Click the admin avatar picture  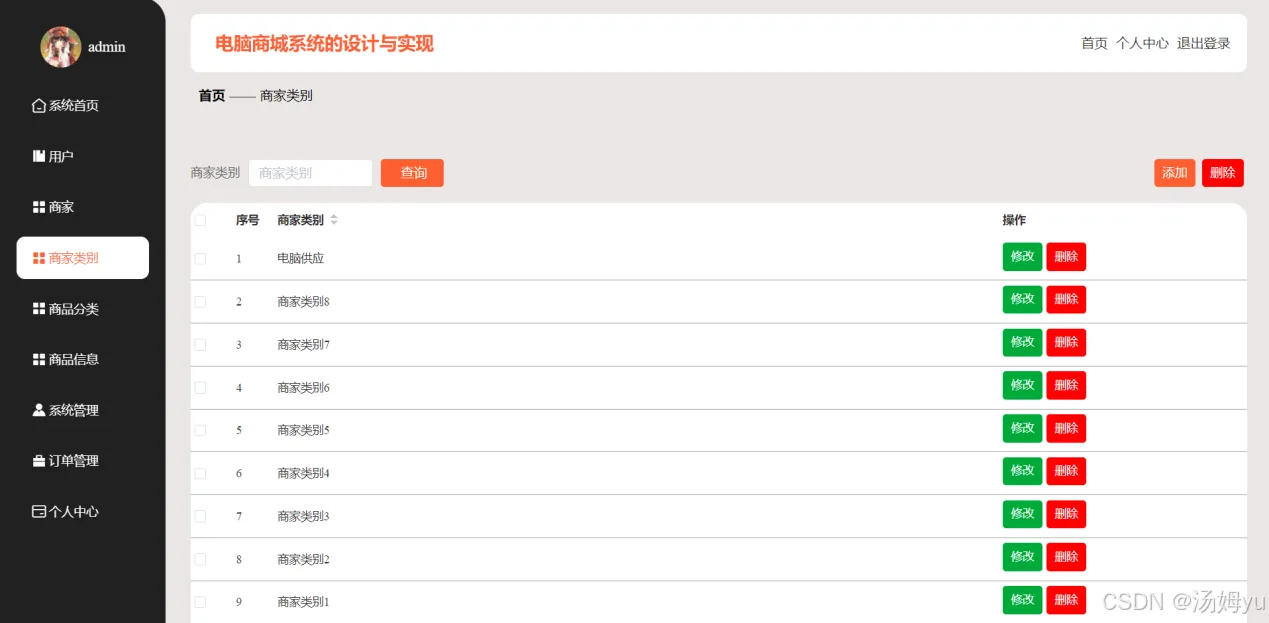[x=60, y=47]
